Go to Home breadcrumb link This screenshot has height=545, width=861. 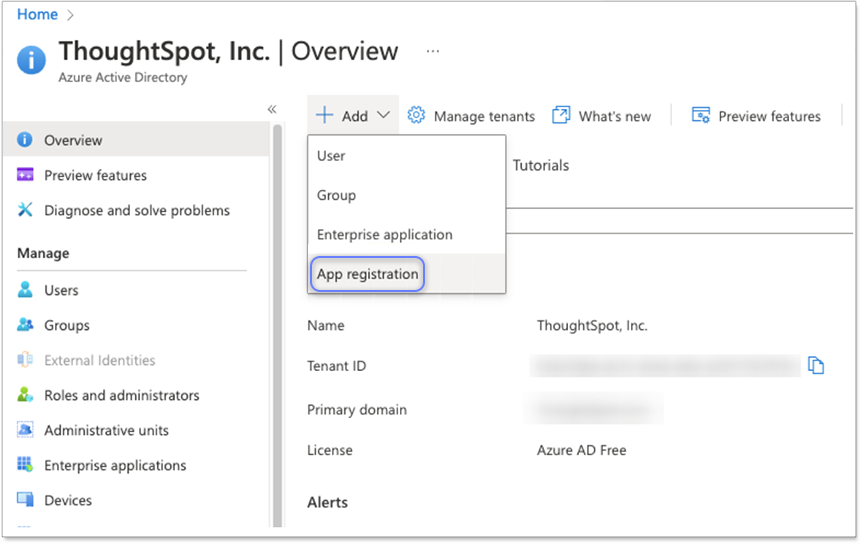pos(37,14)
